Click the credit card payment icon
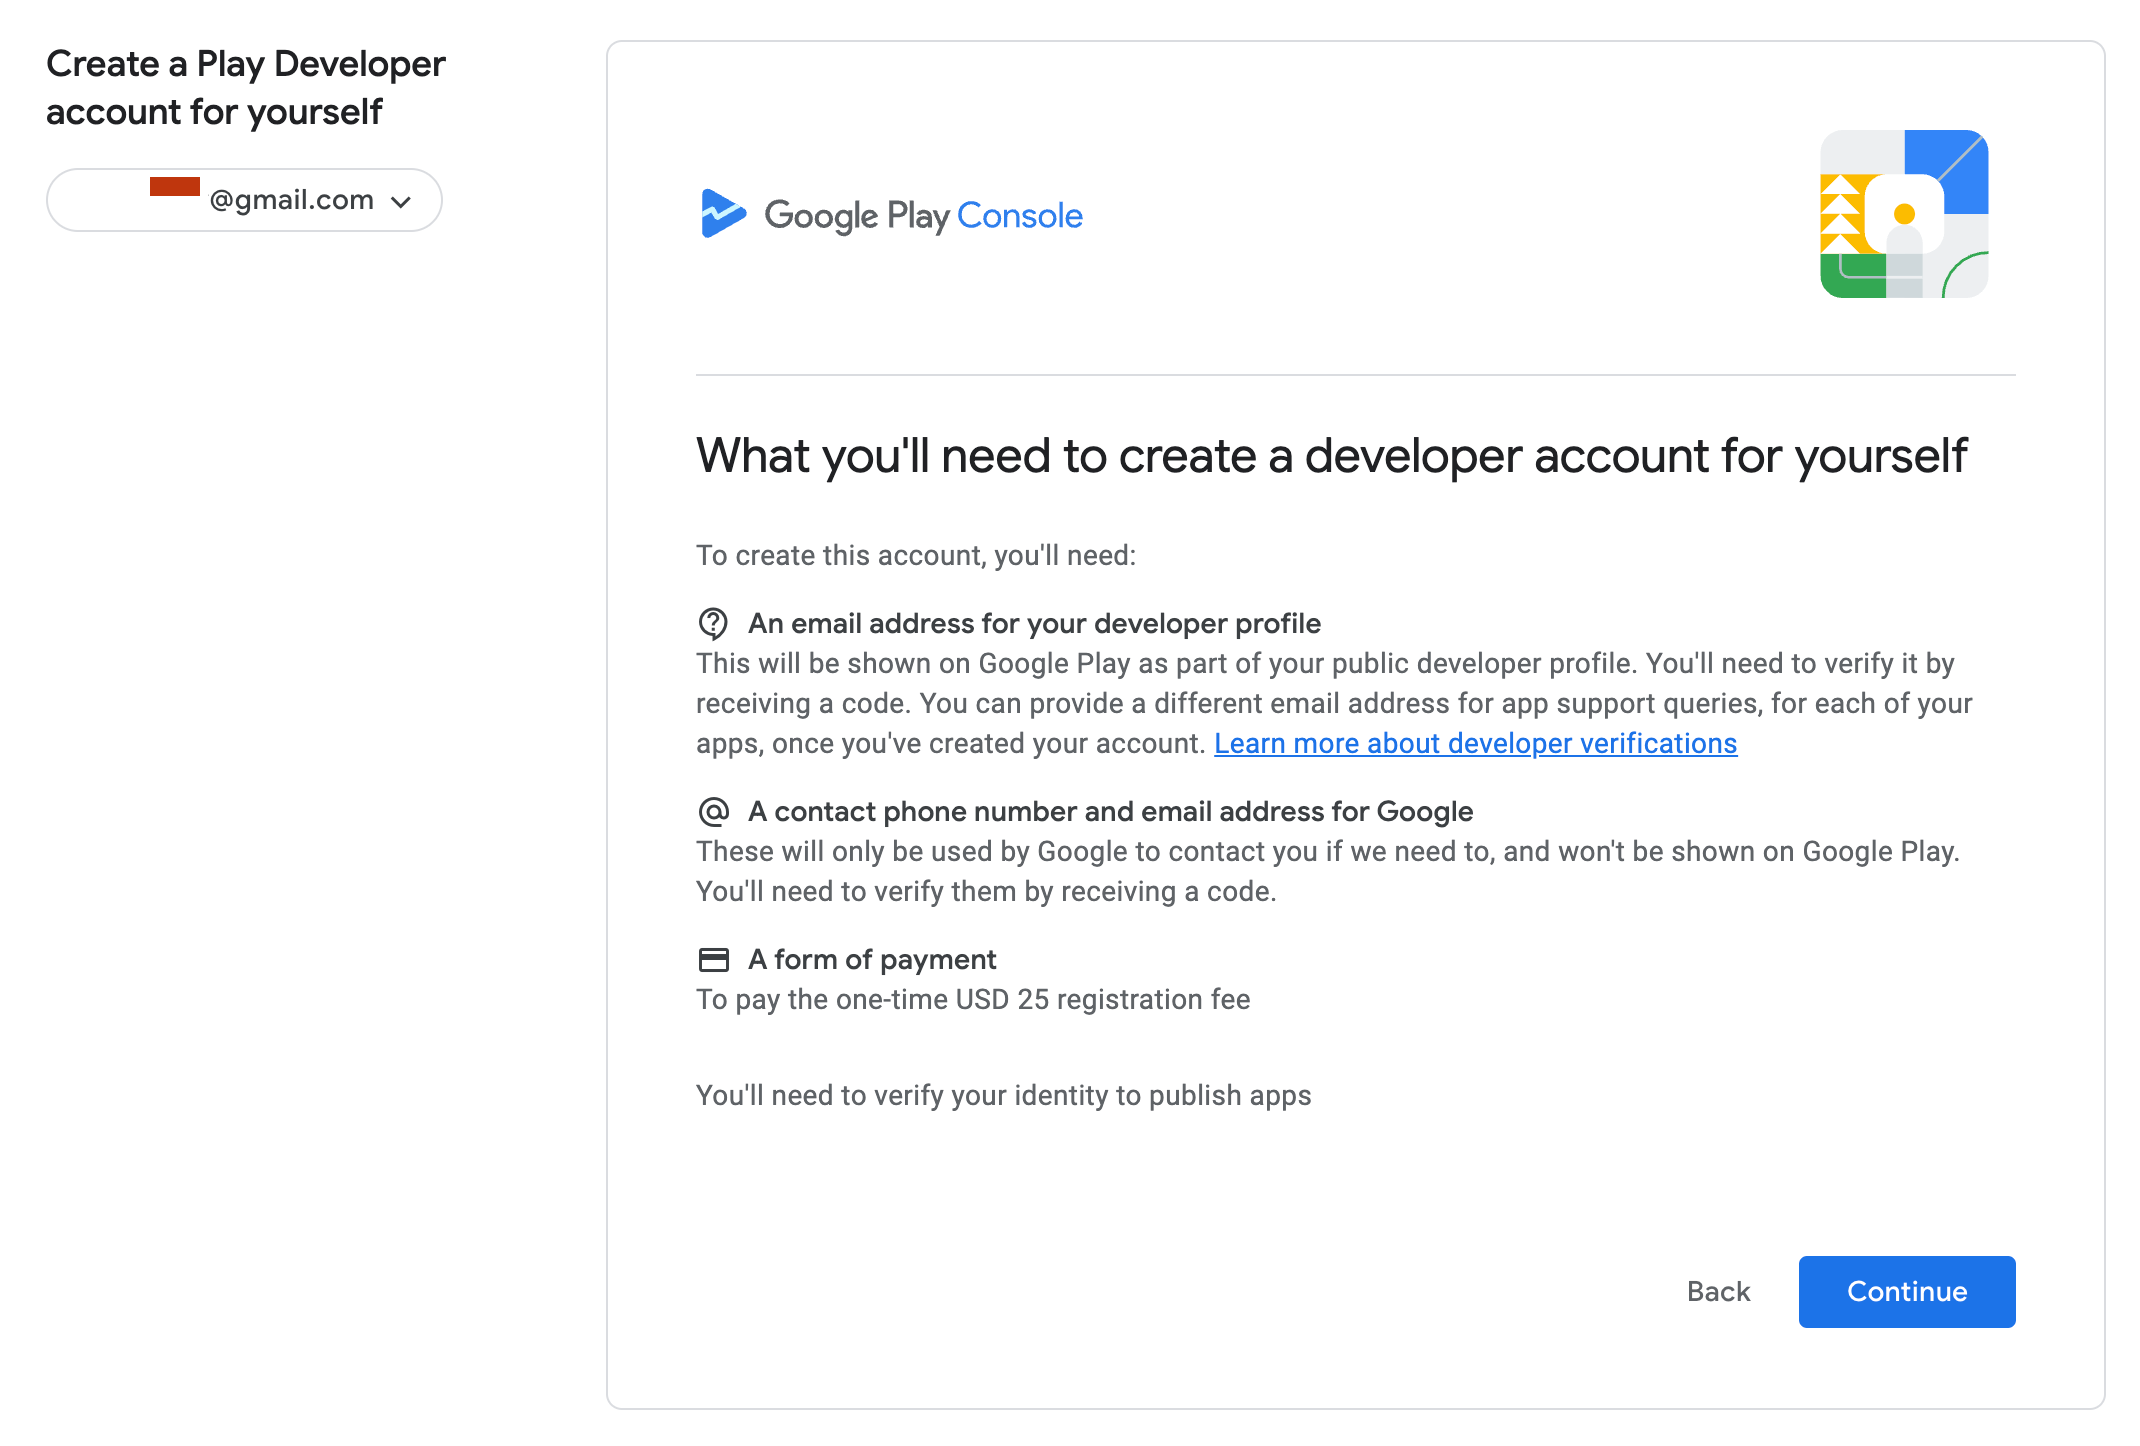Viewport: 2140px width, 1446px height. click(x=713, y=960)
